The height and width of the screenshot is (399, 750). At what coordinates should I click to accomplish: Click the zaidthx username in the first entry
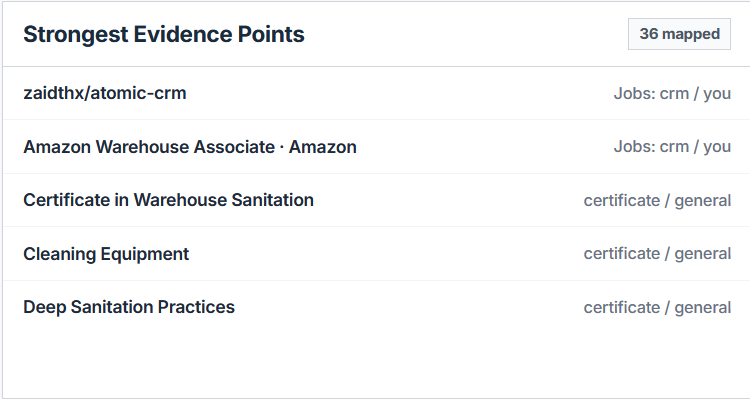[x=54, y=93]
